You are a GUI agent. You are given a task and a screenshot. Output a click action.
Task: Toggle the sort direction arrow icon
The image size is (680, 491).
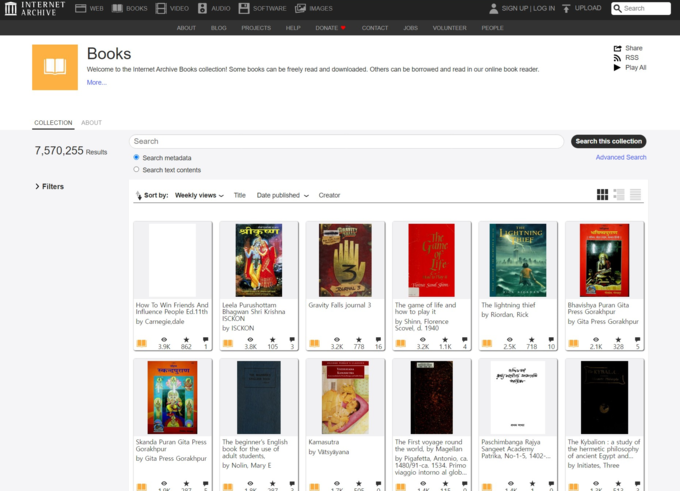(139, 196)
